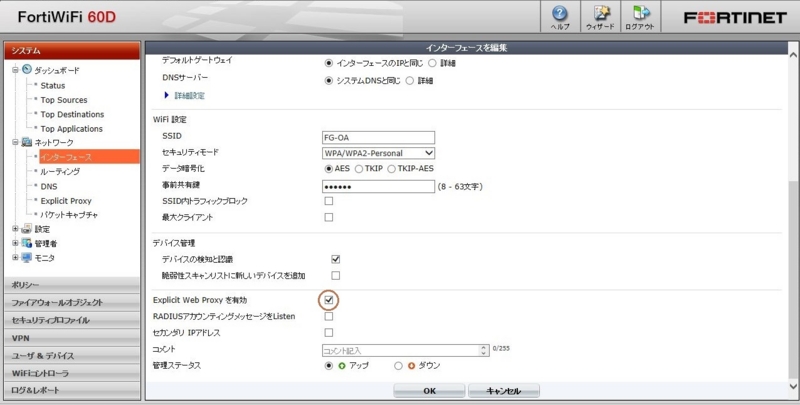800x405 pixels.
Task: Enable RADIUS accounting Listen checkbox
Action: pos(329,316)
